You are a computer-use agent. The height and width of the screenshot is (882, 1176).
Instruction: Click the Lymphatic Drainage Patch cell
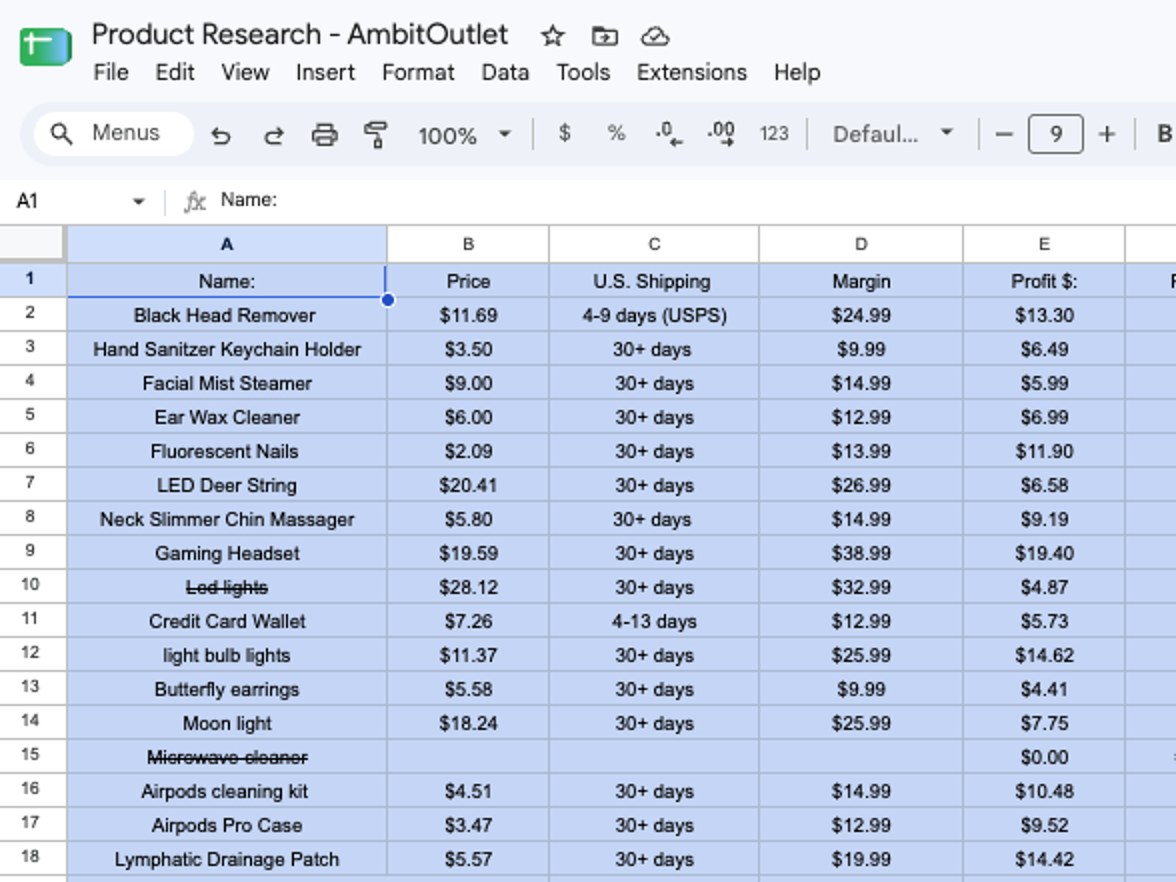click(x=226, y=859)
